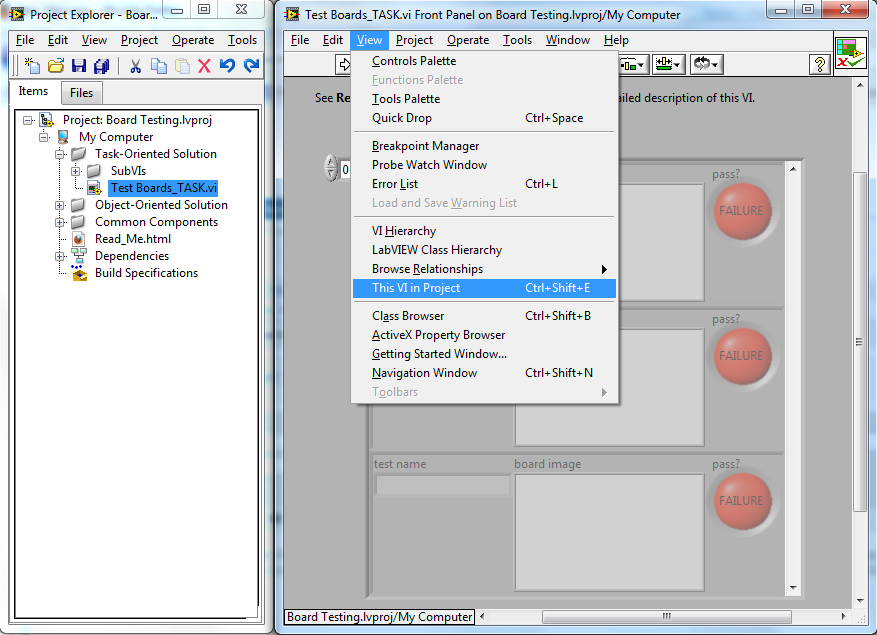
Task: Open the Reorder dropdown in toolbar
Action: click(707, 64)
